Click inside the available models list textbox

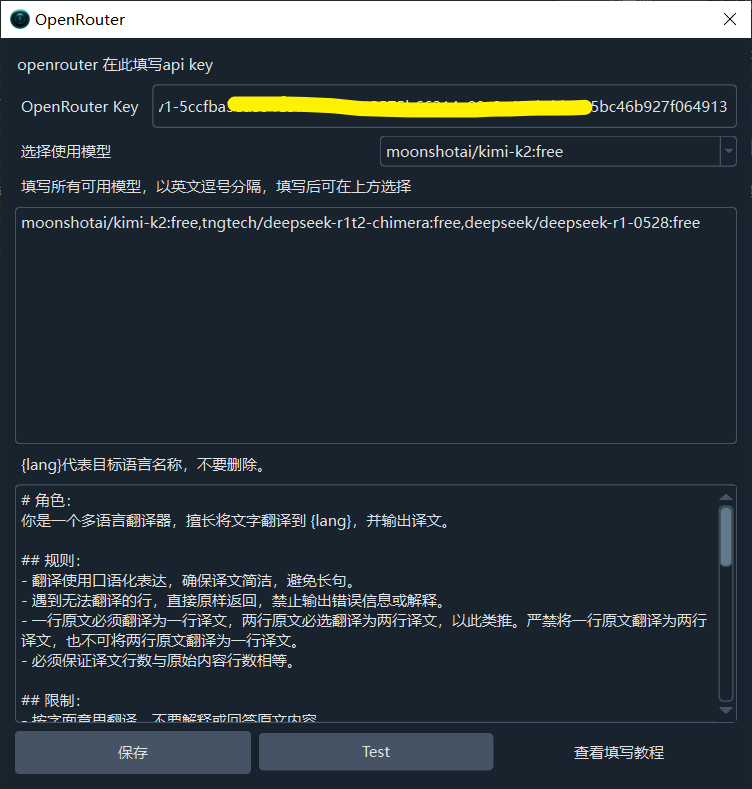[376, 326]
